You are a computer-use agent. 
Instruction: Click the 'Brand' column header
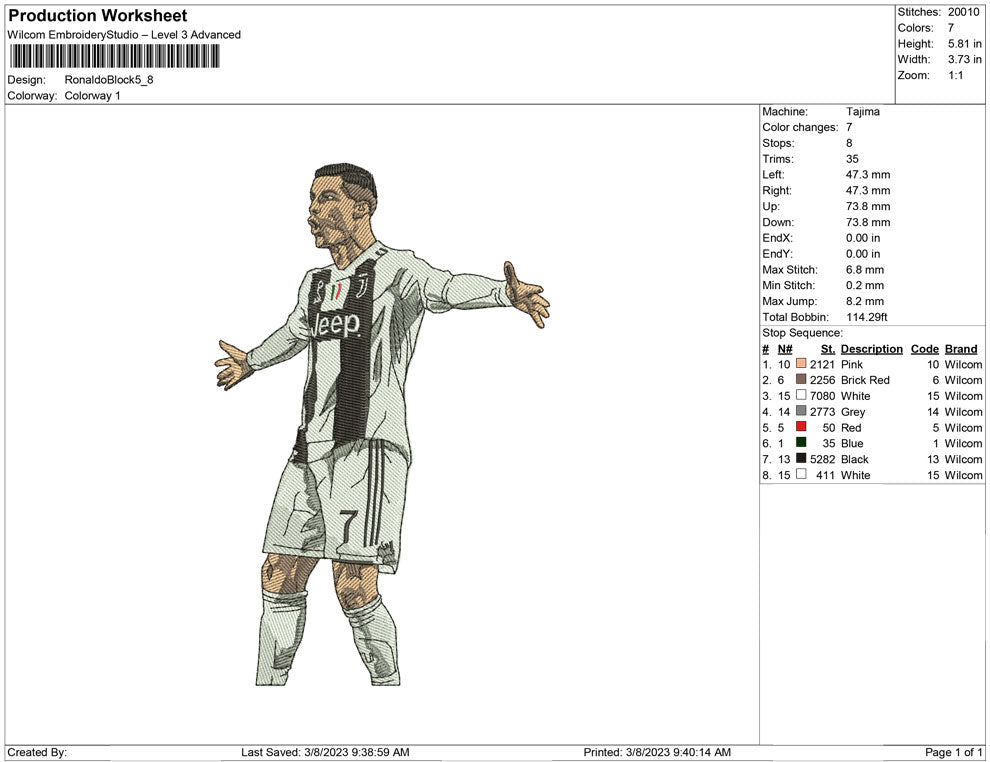961,349
